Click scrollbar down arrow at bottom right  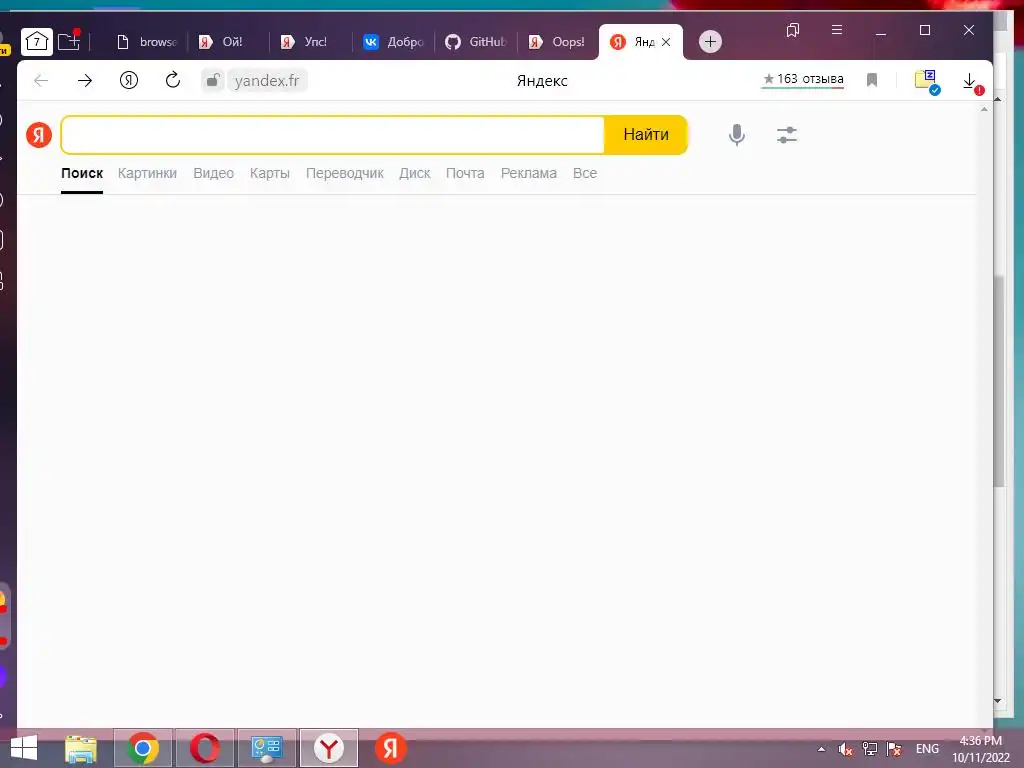pos(997,701)
